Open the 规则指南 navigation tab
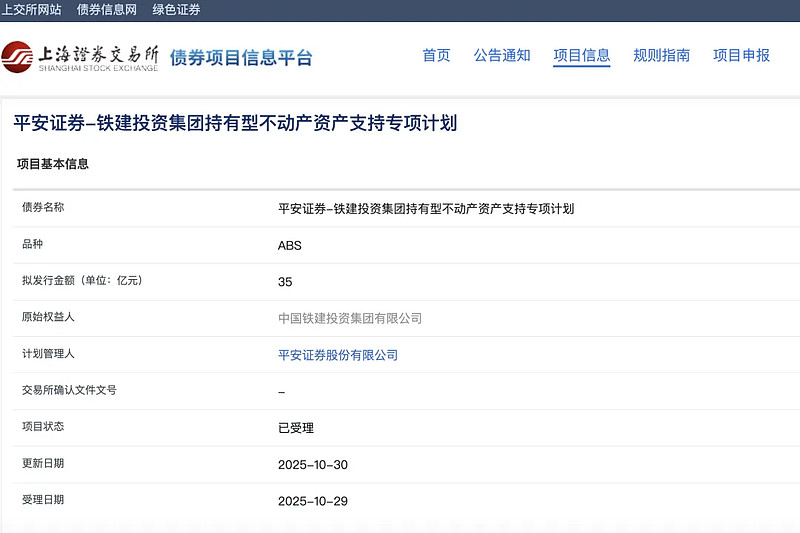The width and height of the screenshot is (800, 533). point(661,55)
